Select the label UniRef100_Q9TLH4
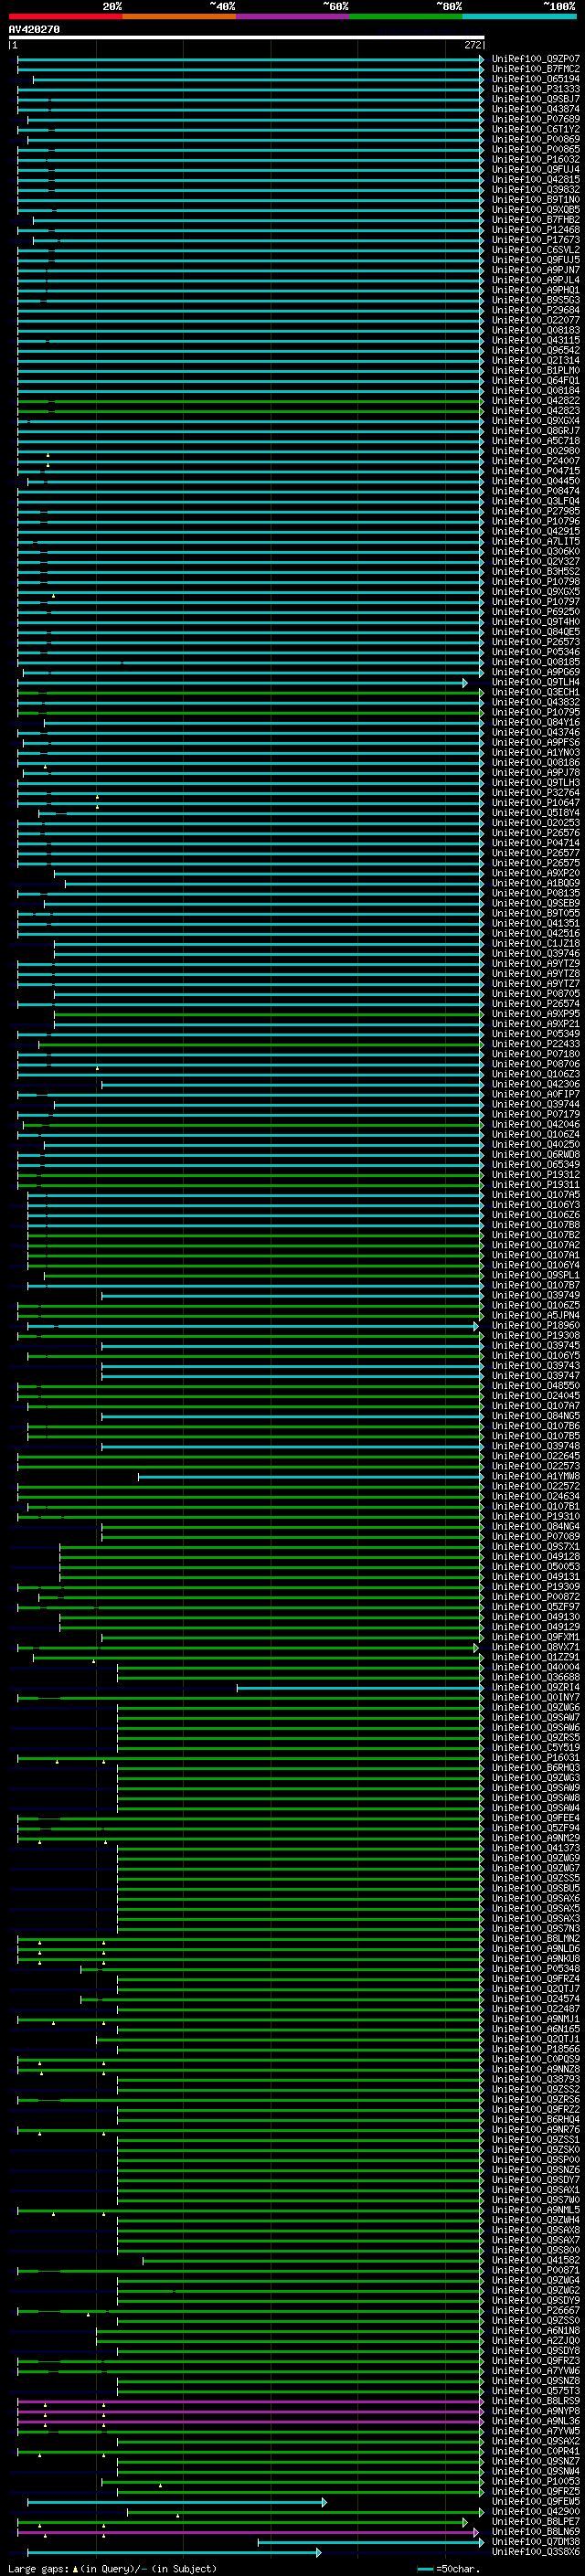Viewport: 585px width, 2576px height. tap(536, 682)
